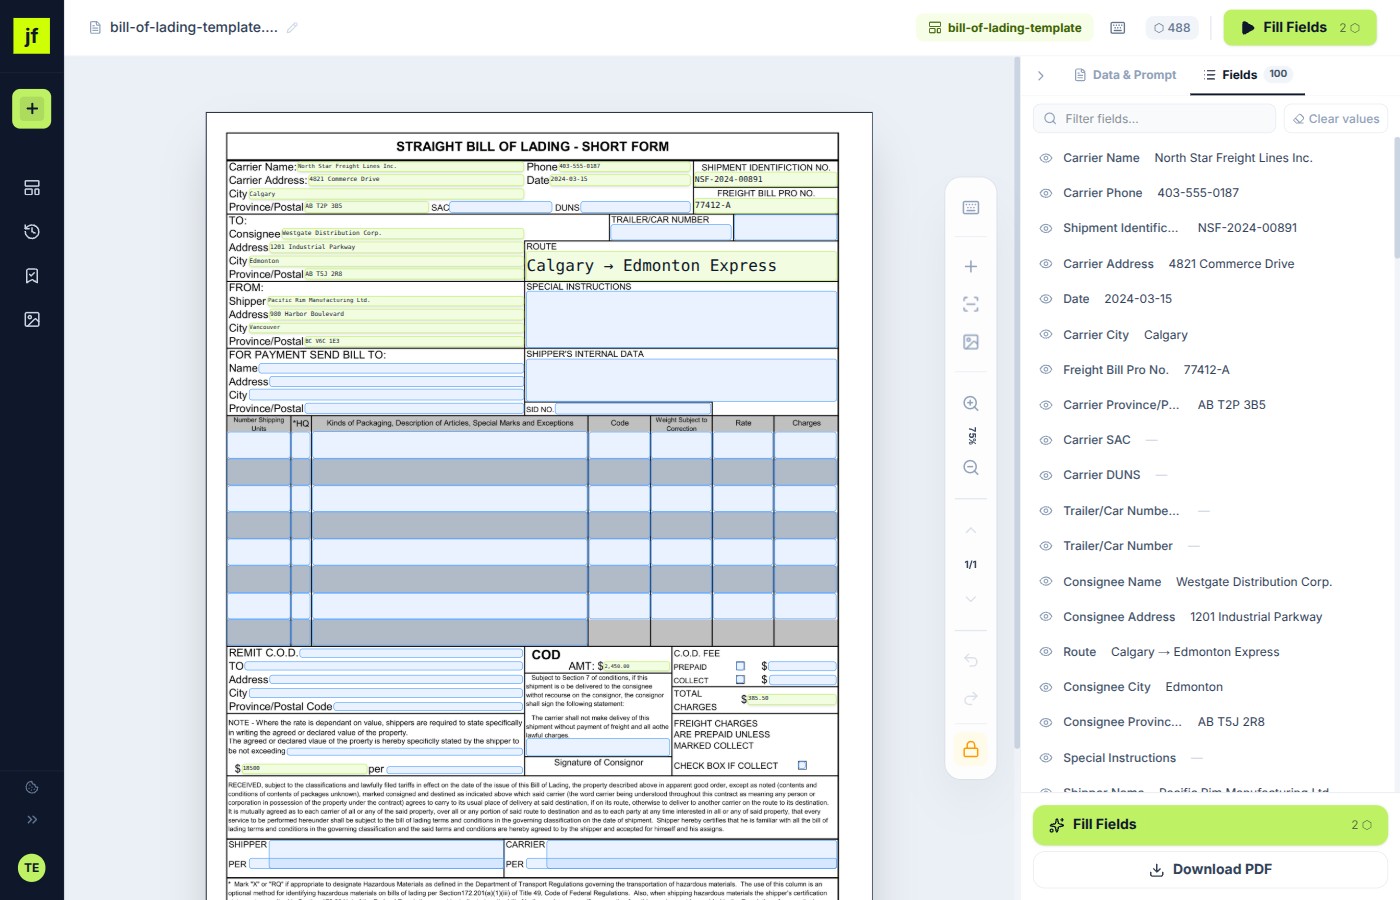The image size is (1400, 900).
Task: Click the 488 credits badge
Action: pyautogui.click(x=1172, y=28)
